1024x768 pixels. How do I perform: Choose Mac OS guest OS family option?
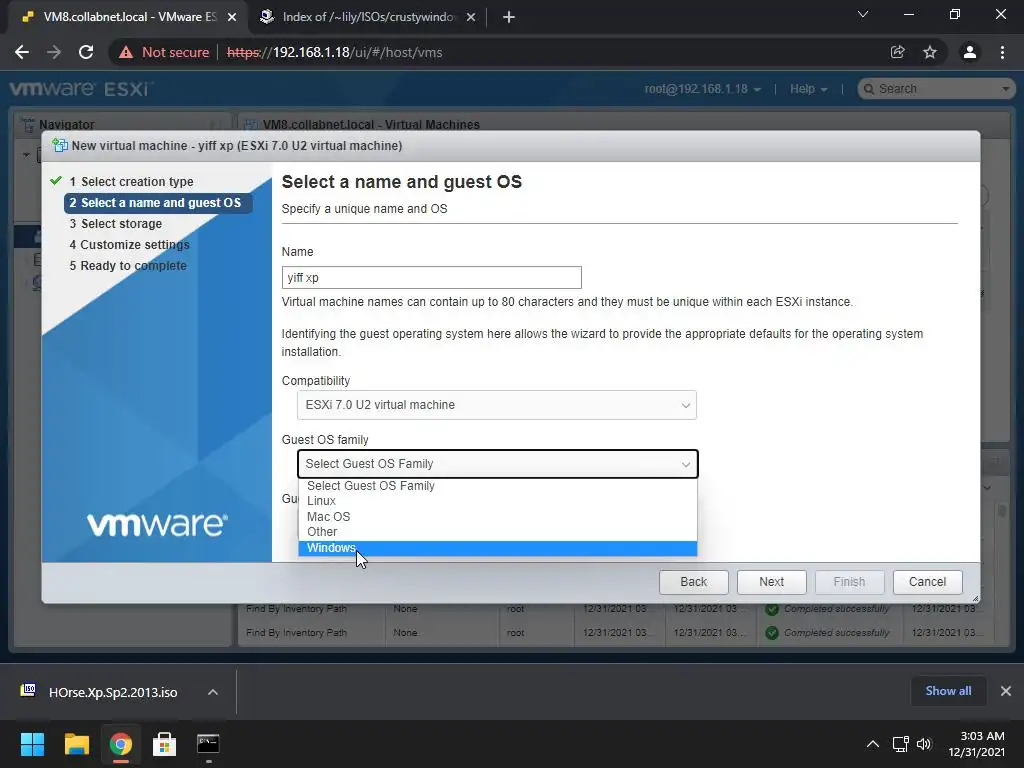pyautogui.click(x=497, y=517)
